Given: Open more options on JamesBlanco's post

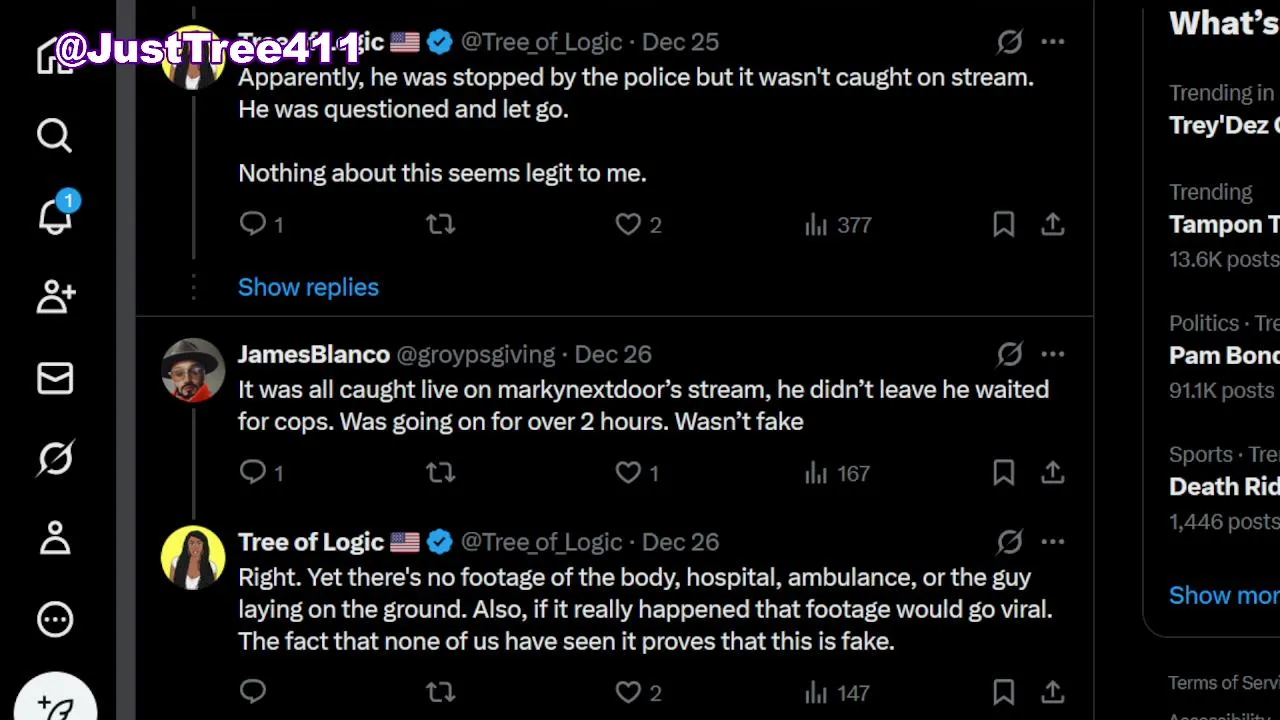Looking at the screenshot, I should 1052,354.
